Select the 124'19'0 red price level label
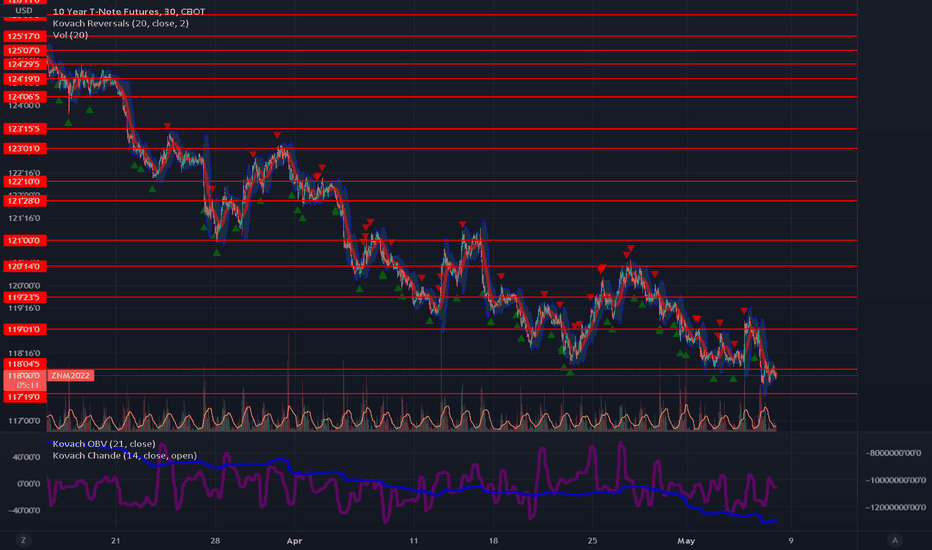932x550 pixels. (24, 79)
